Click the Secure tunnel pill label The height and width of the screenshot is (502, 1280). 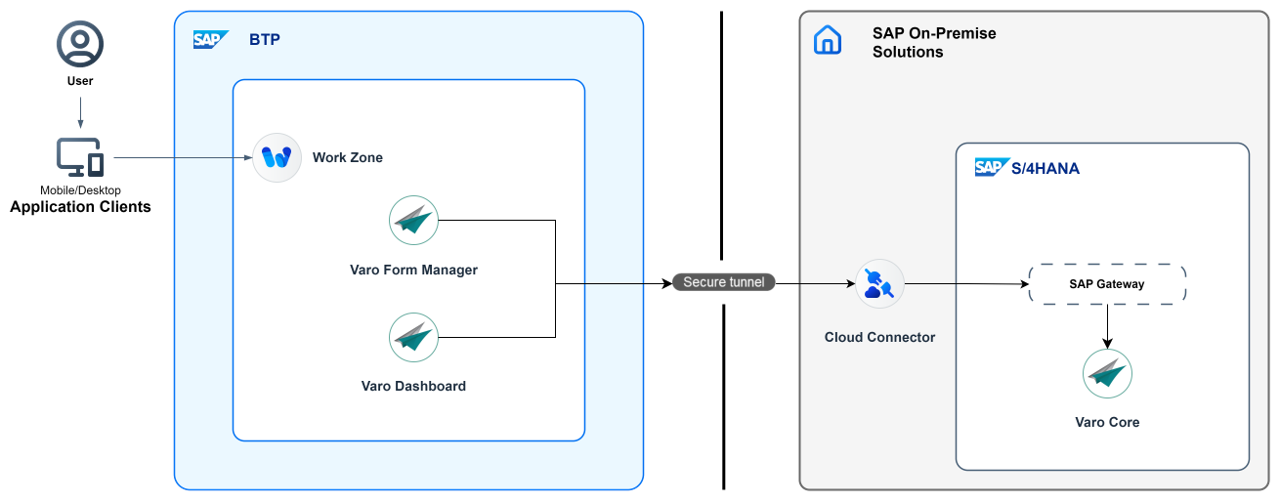click(723, 283)
